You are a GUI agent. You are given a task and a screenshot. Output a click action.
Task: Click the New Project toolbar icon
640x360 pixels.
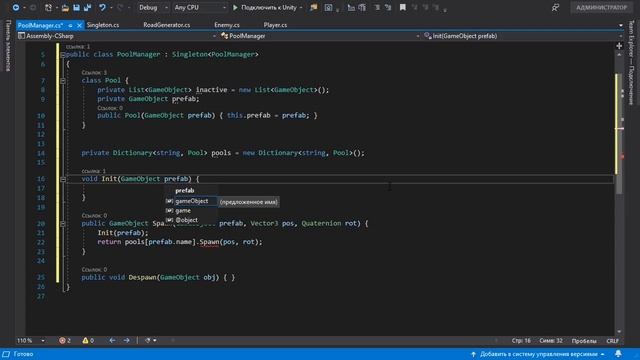coord(48,7)
